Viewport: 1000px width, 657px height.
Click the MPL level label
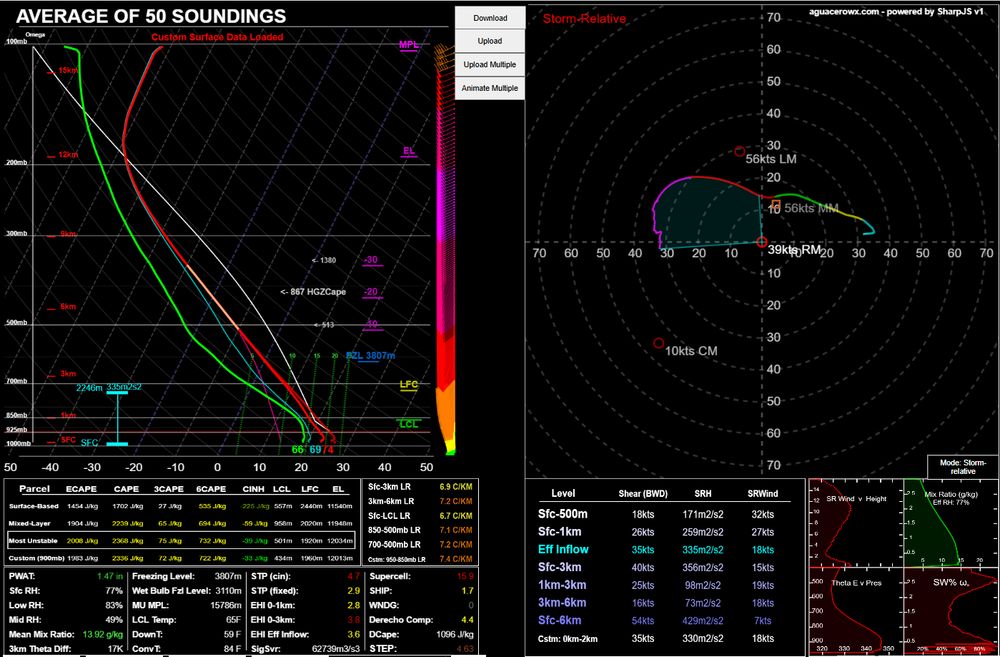coord(408,45)
